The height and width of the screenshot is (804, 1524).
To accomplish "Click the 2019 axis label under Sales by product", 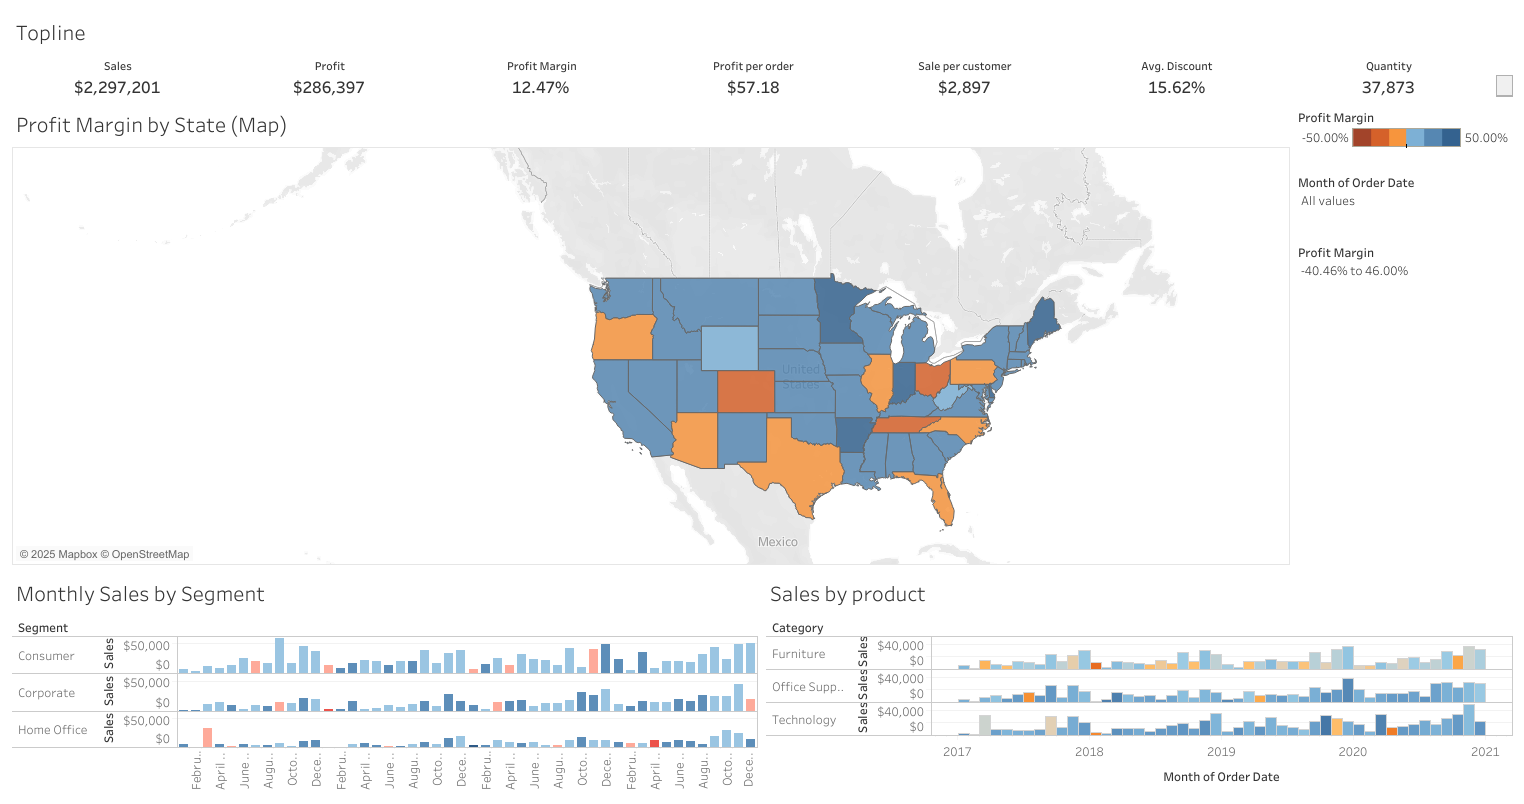I will (1221, 752).
